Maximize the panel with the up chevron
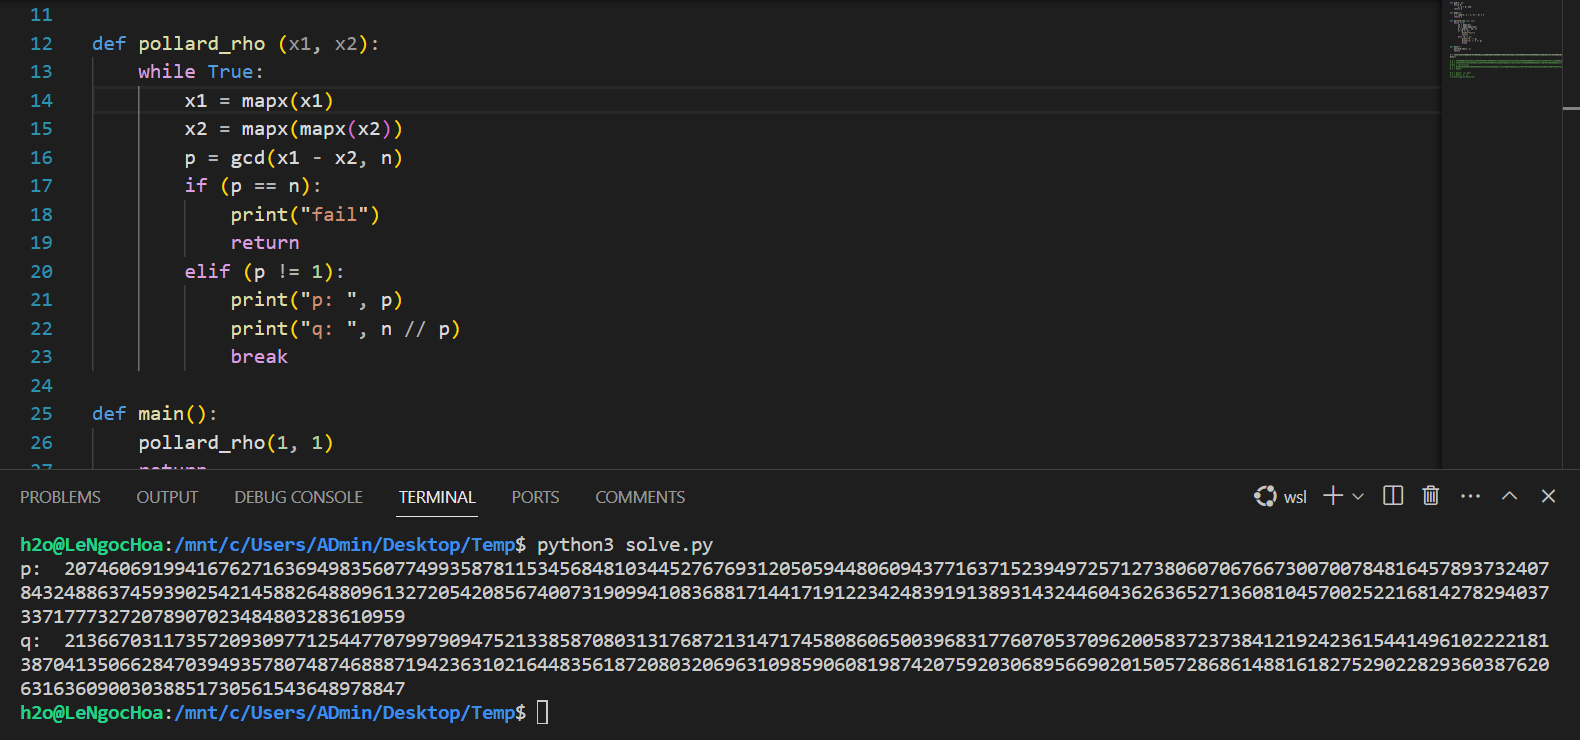 coord(1510,496)
